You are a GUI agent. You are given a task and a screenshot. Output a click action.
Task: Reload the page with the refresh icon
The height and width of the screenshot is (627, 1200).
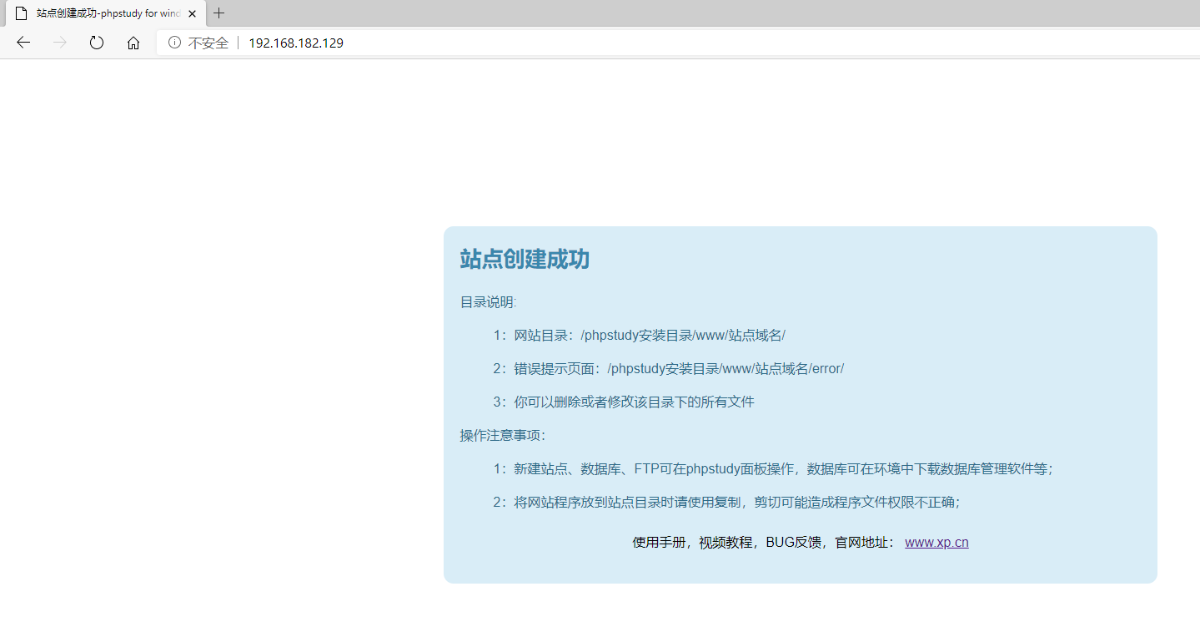(x=97, y=43)
